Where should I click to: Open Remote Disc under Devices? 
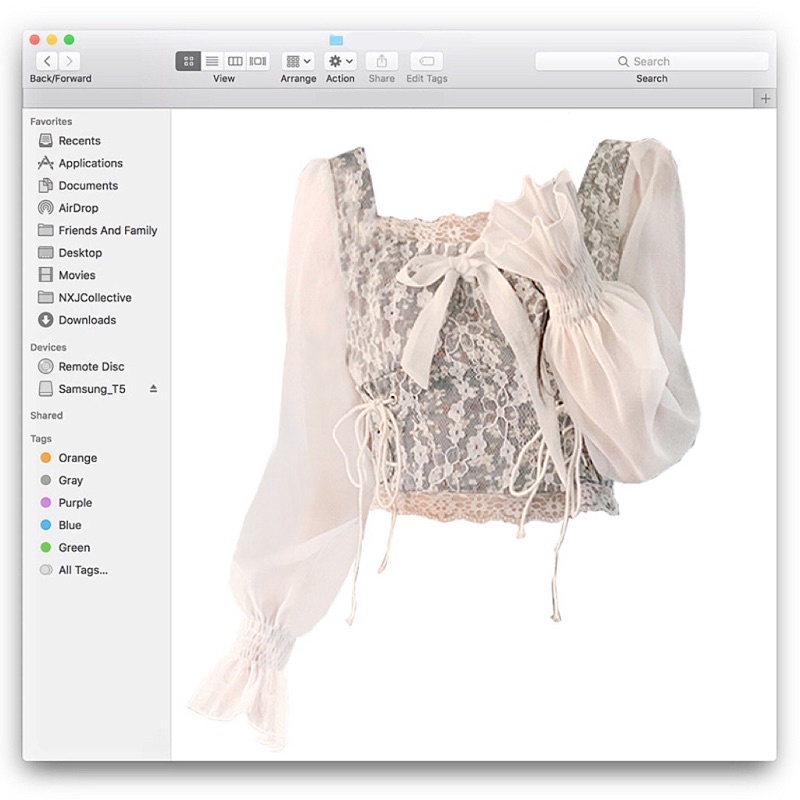tap(91, 366)
